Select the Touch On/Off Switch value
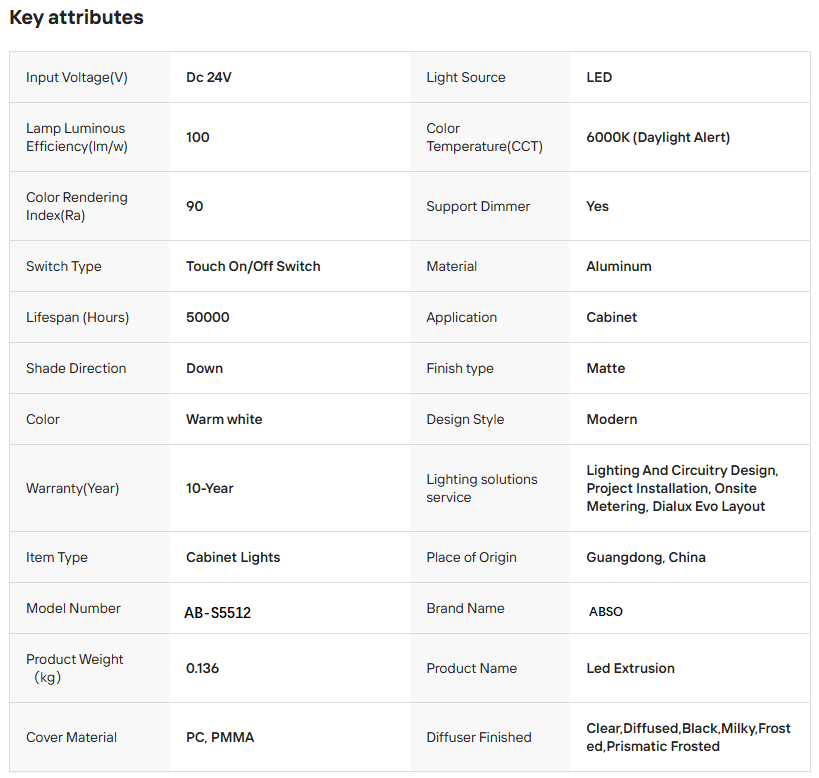 (x=253, y=266)
